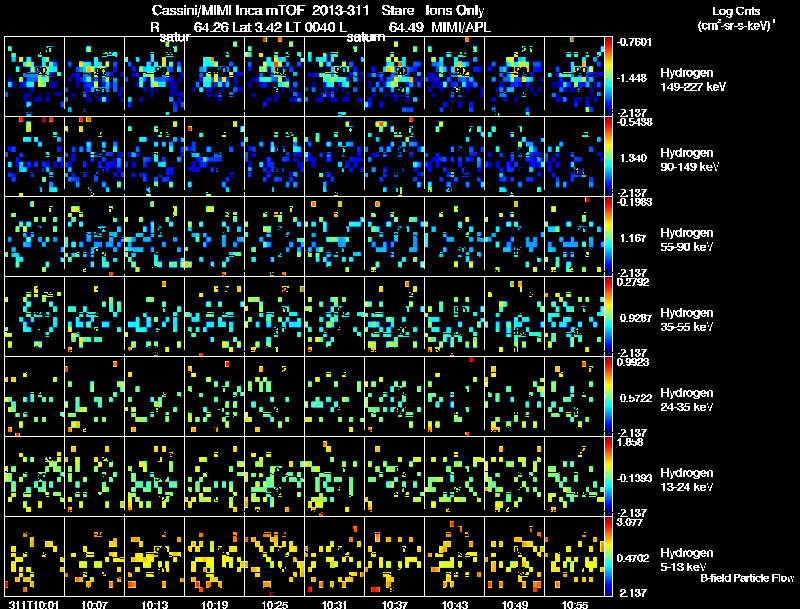The image size is (800, 609).
Task: Open the 149-227 keV panel at 10:49
Action: (515, 76)
